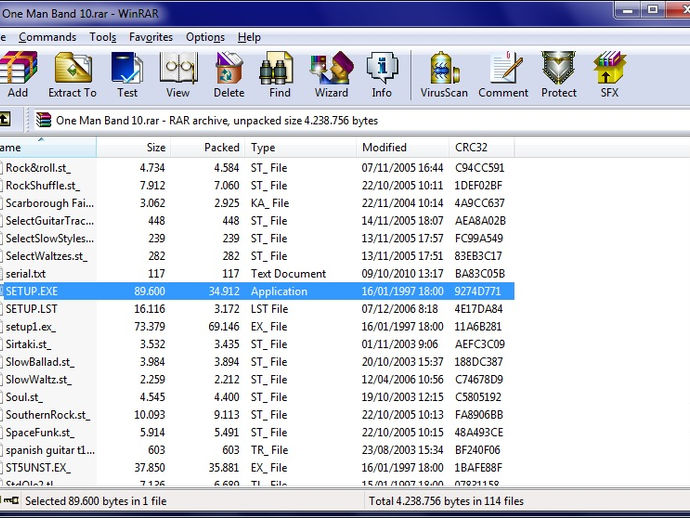Image resolution: width=690 pixels, height=518 pixels.
Task: Select the SETUP.LST file
Action: [x=31, y=309]
